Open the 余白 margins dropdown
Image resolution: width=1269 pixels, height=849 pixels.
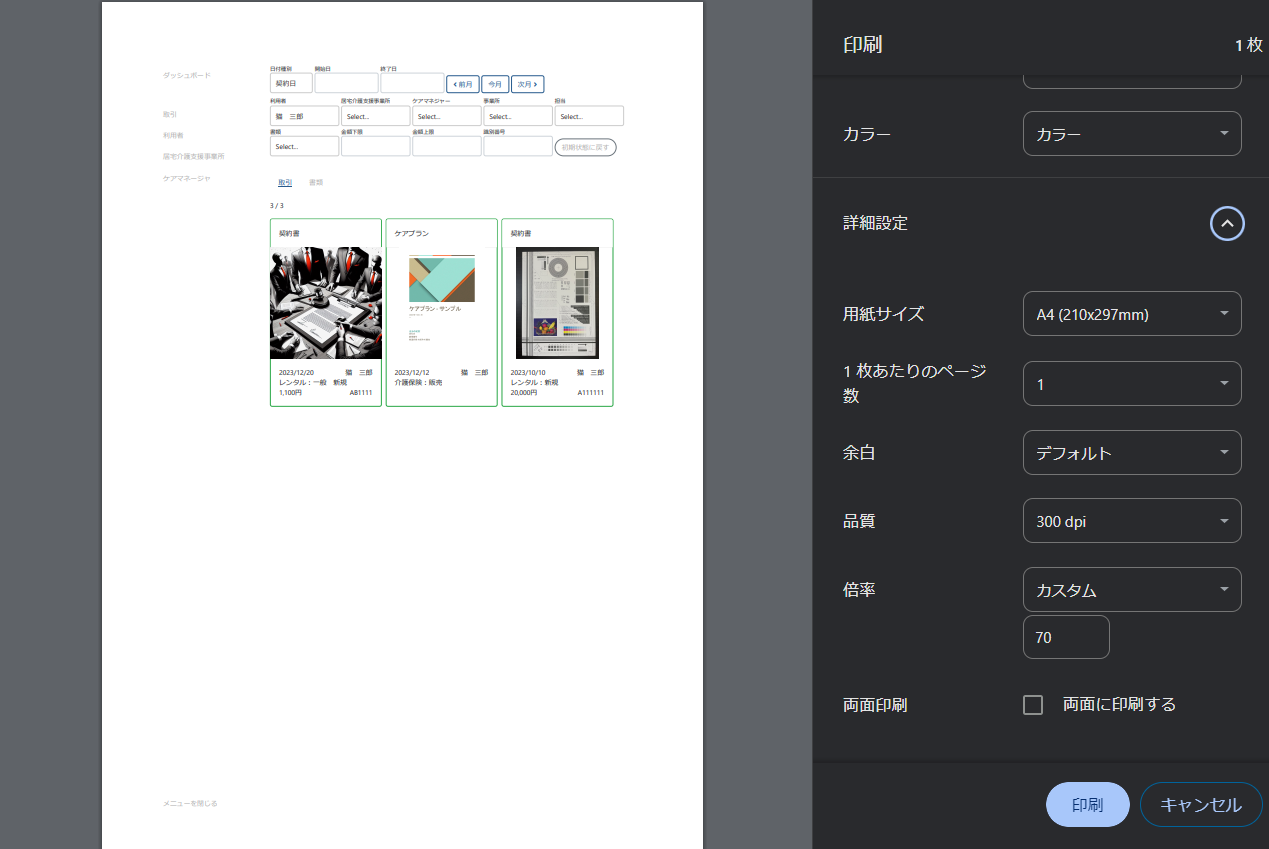pyautogui.click(x=1131, y=452)
